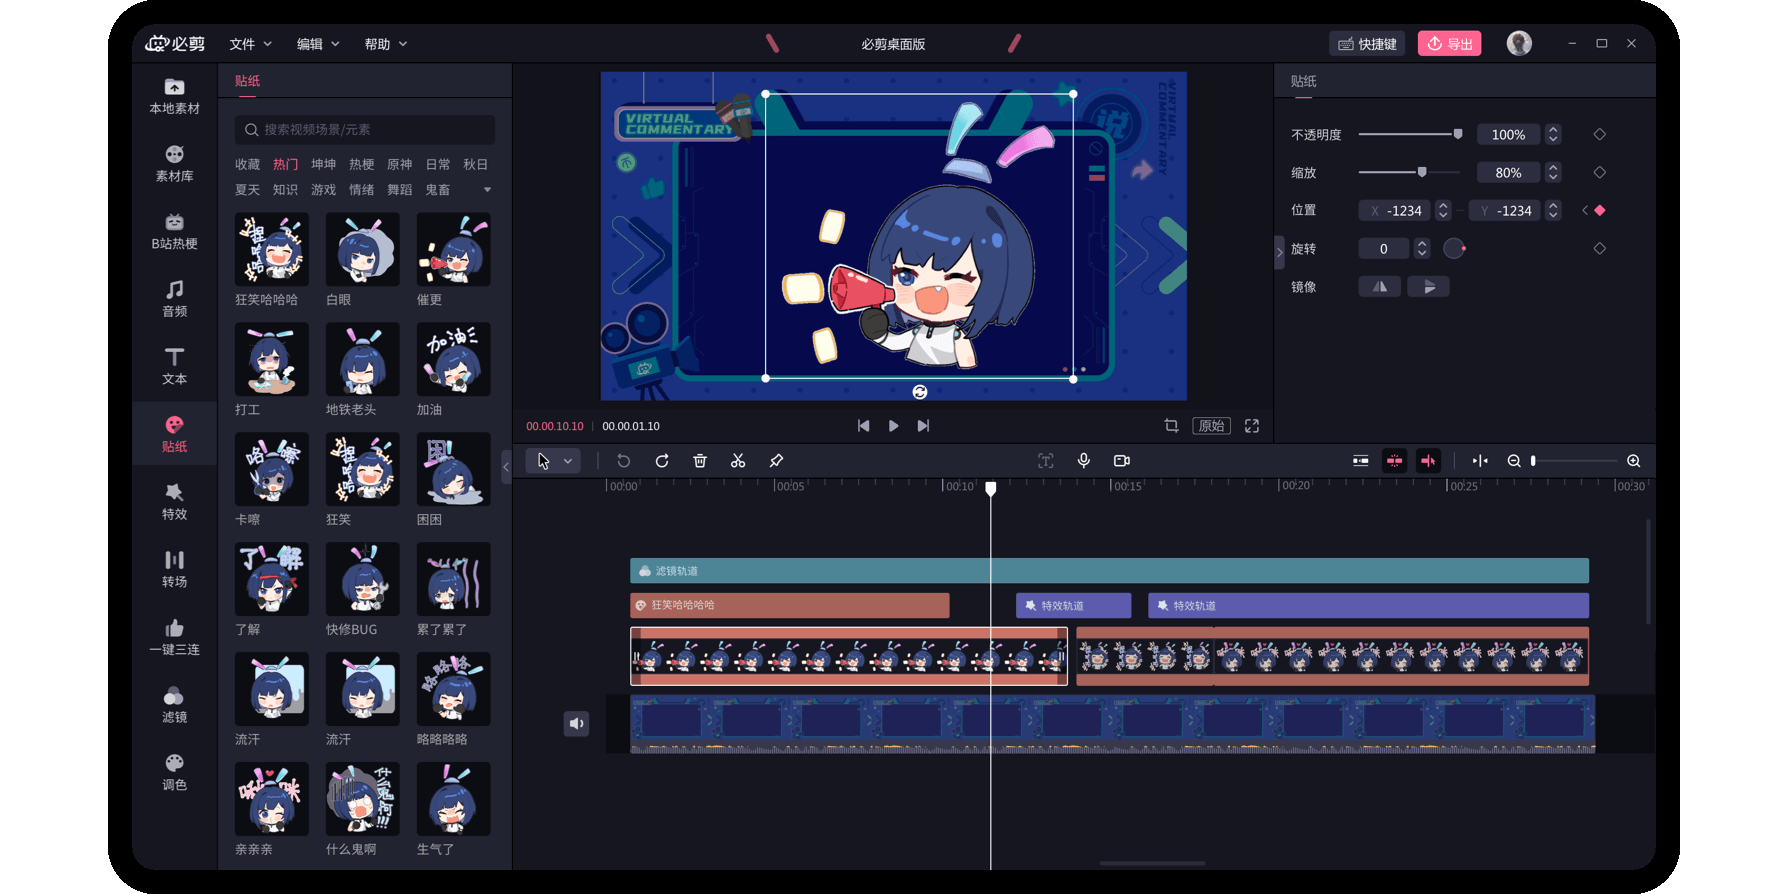
Task: Click the rotation value stepper arrows
Action: (x=1422, y=248)
